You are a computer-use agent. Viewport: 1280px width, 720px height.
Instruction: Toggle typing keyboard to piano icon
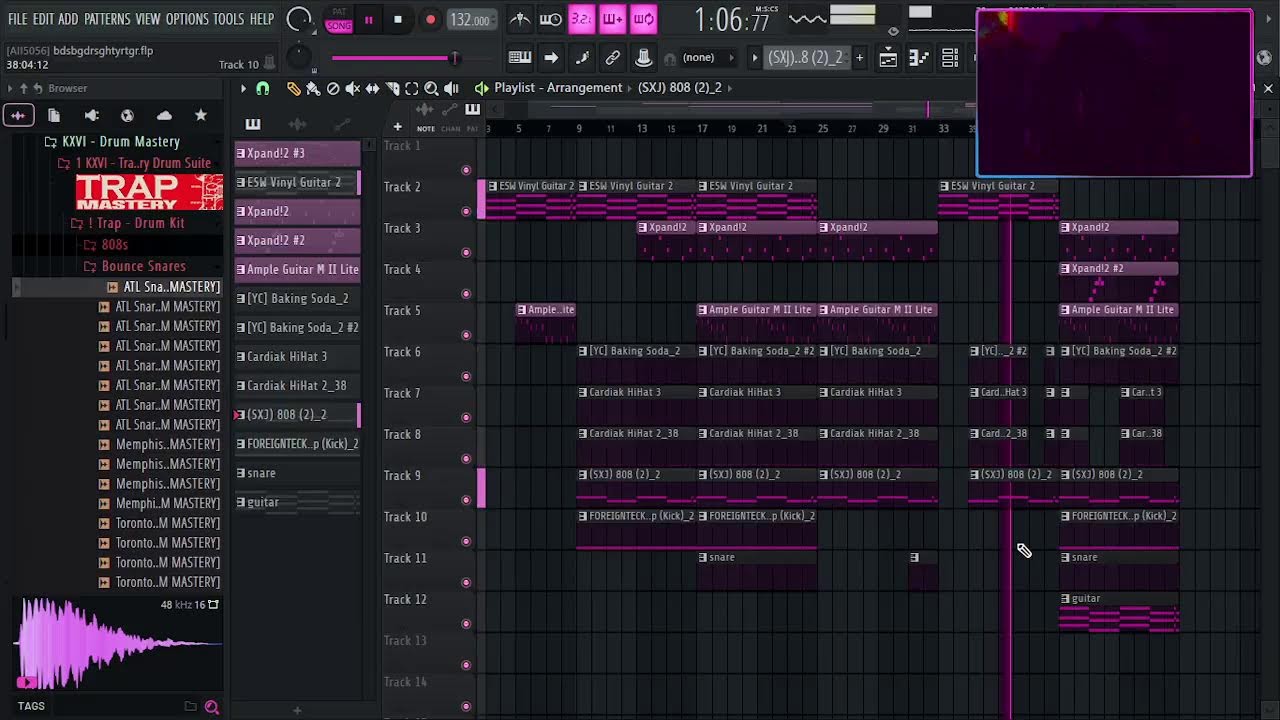coord(519,58)
